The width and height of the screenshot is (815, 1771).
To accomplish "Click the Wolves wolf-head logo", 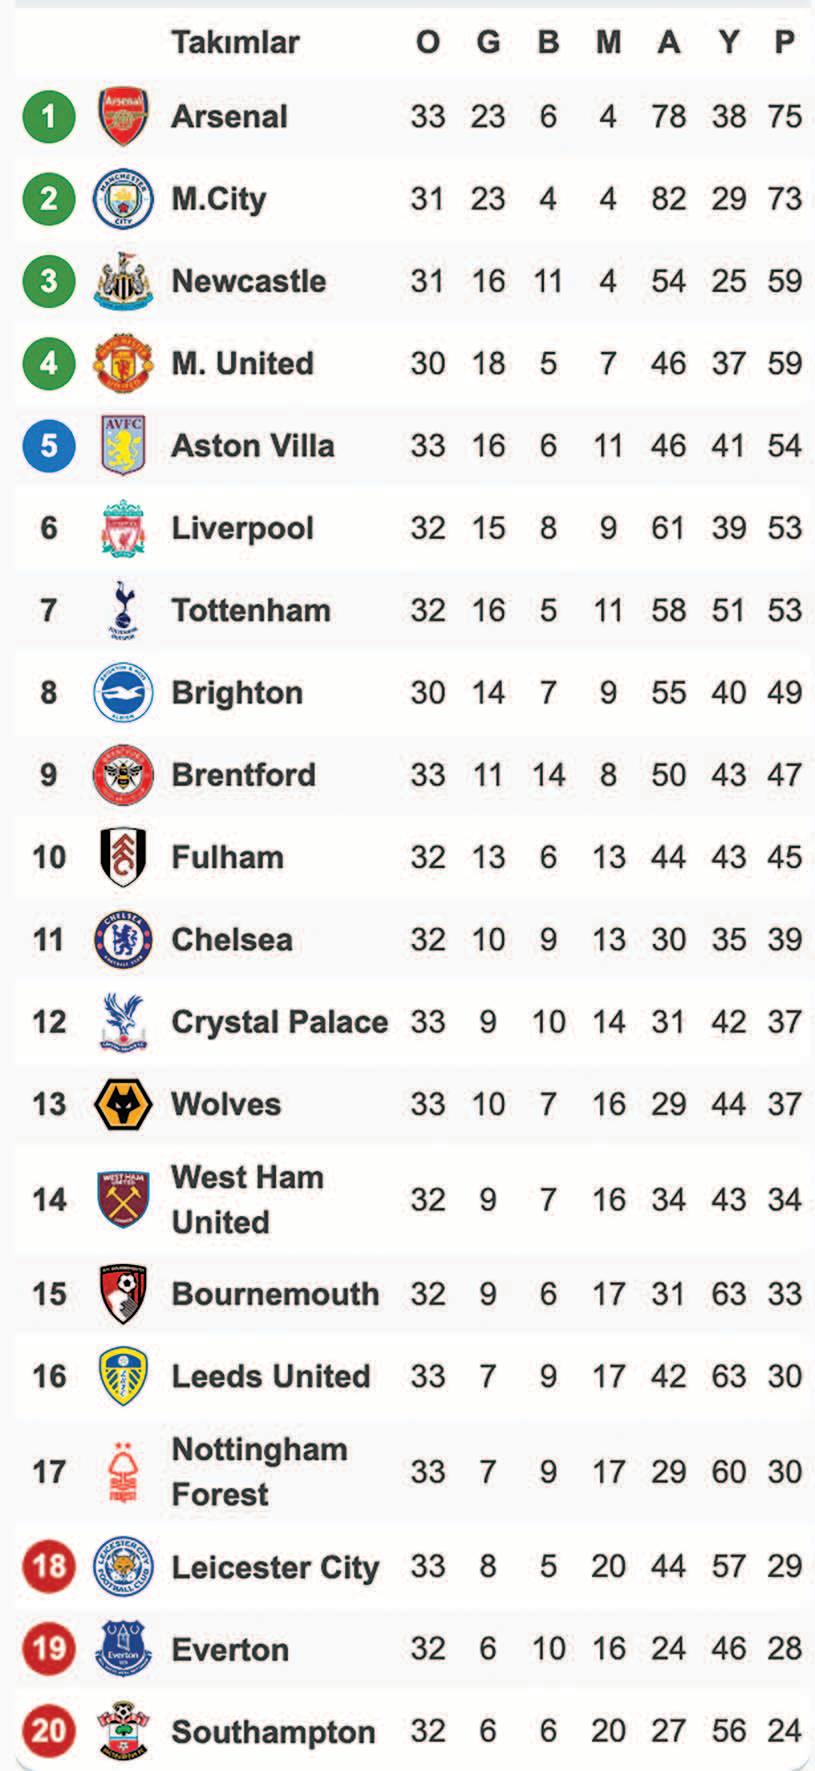I will (123, 1104).
